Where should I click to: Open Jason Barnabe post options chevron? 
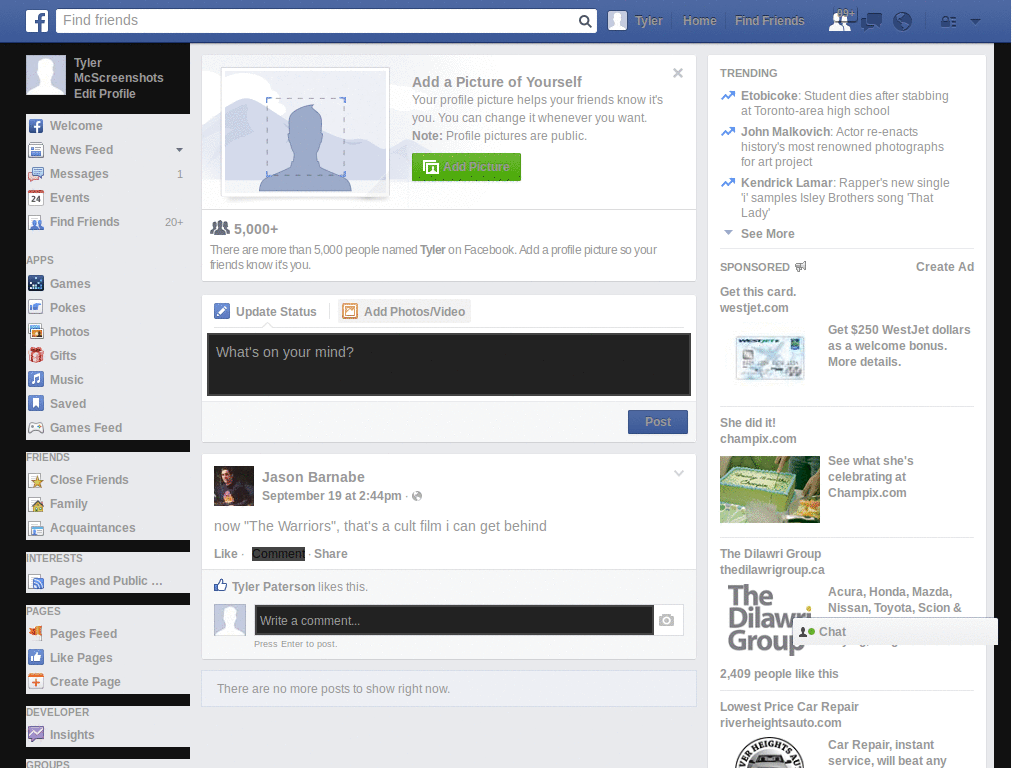click(679, 473)
